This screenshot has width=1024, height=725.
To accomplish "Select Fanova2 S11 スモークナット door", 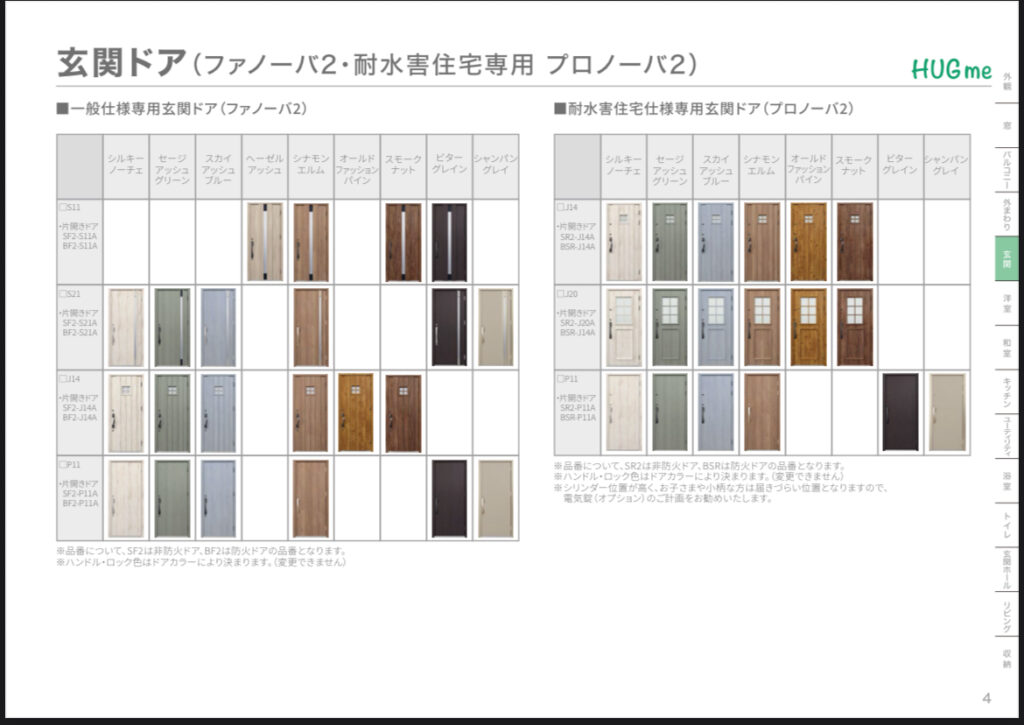I will (404, 242).
